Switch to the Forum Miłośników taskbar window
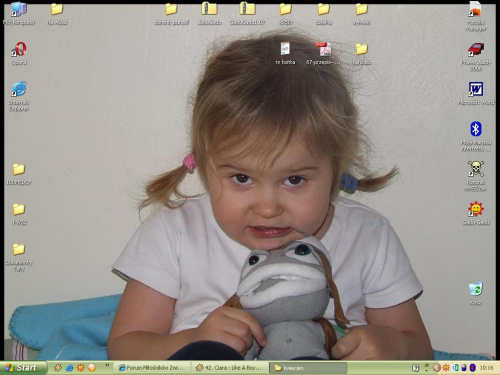The height and width of the screenshot is (375, 500). (x=153, y=368)
